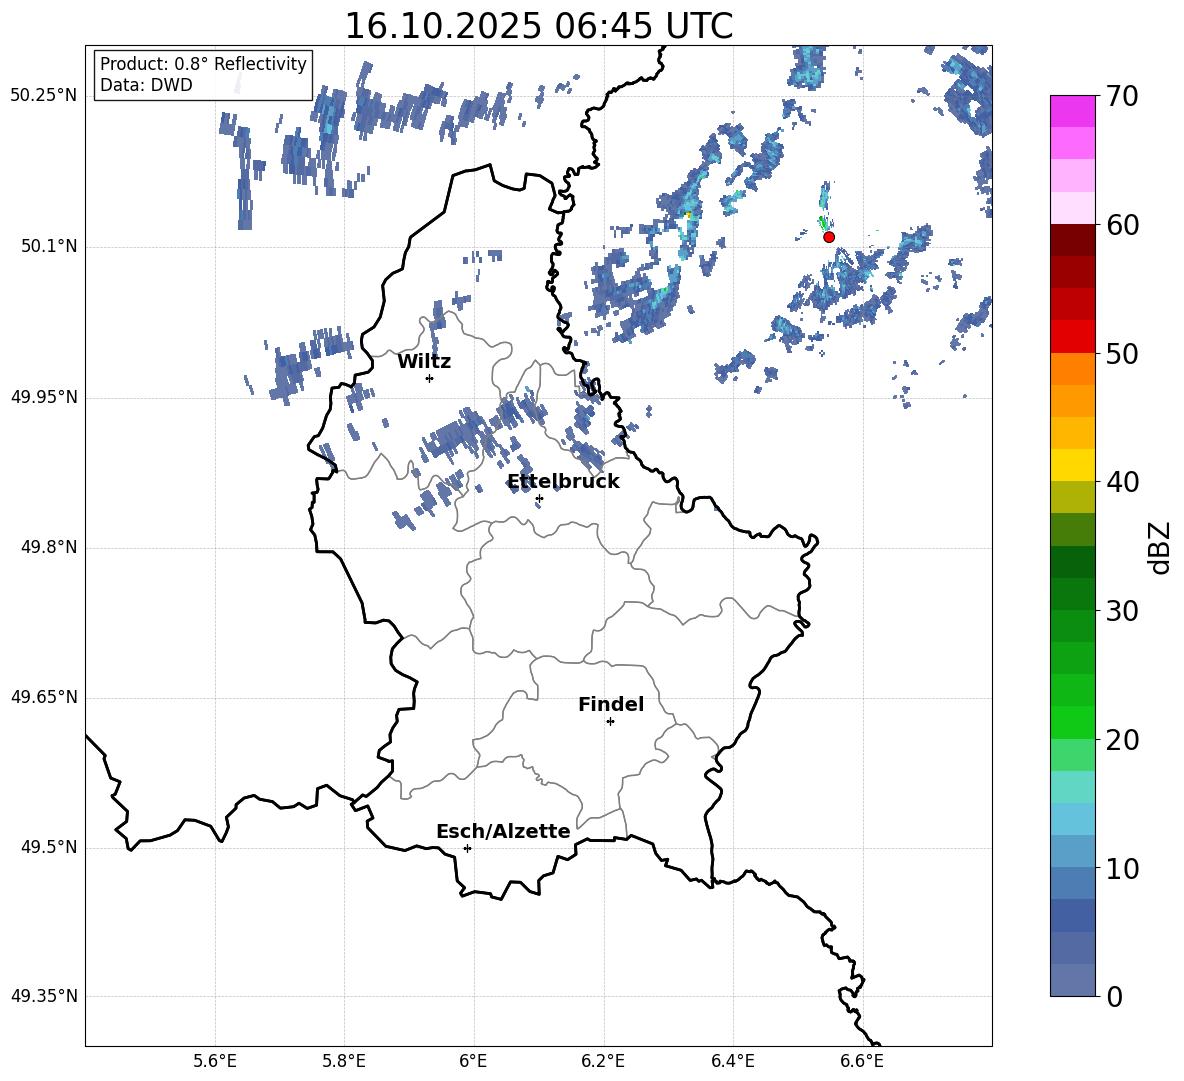Click the longitude label 6.4°E
The height and width of the screenshot is (1081, 1184).
pyautogui.click(x=732, y=1061)
